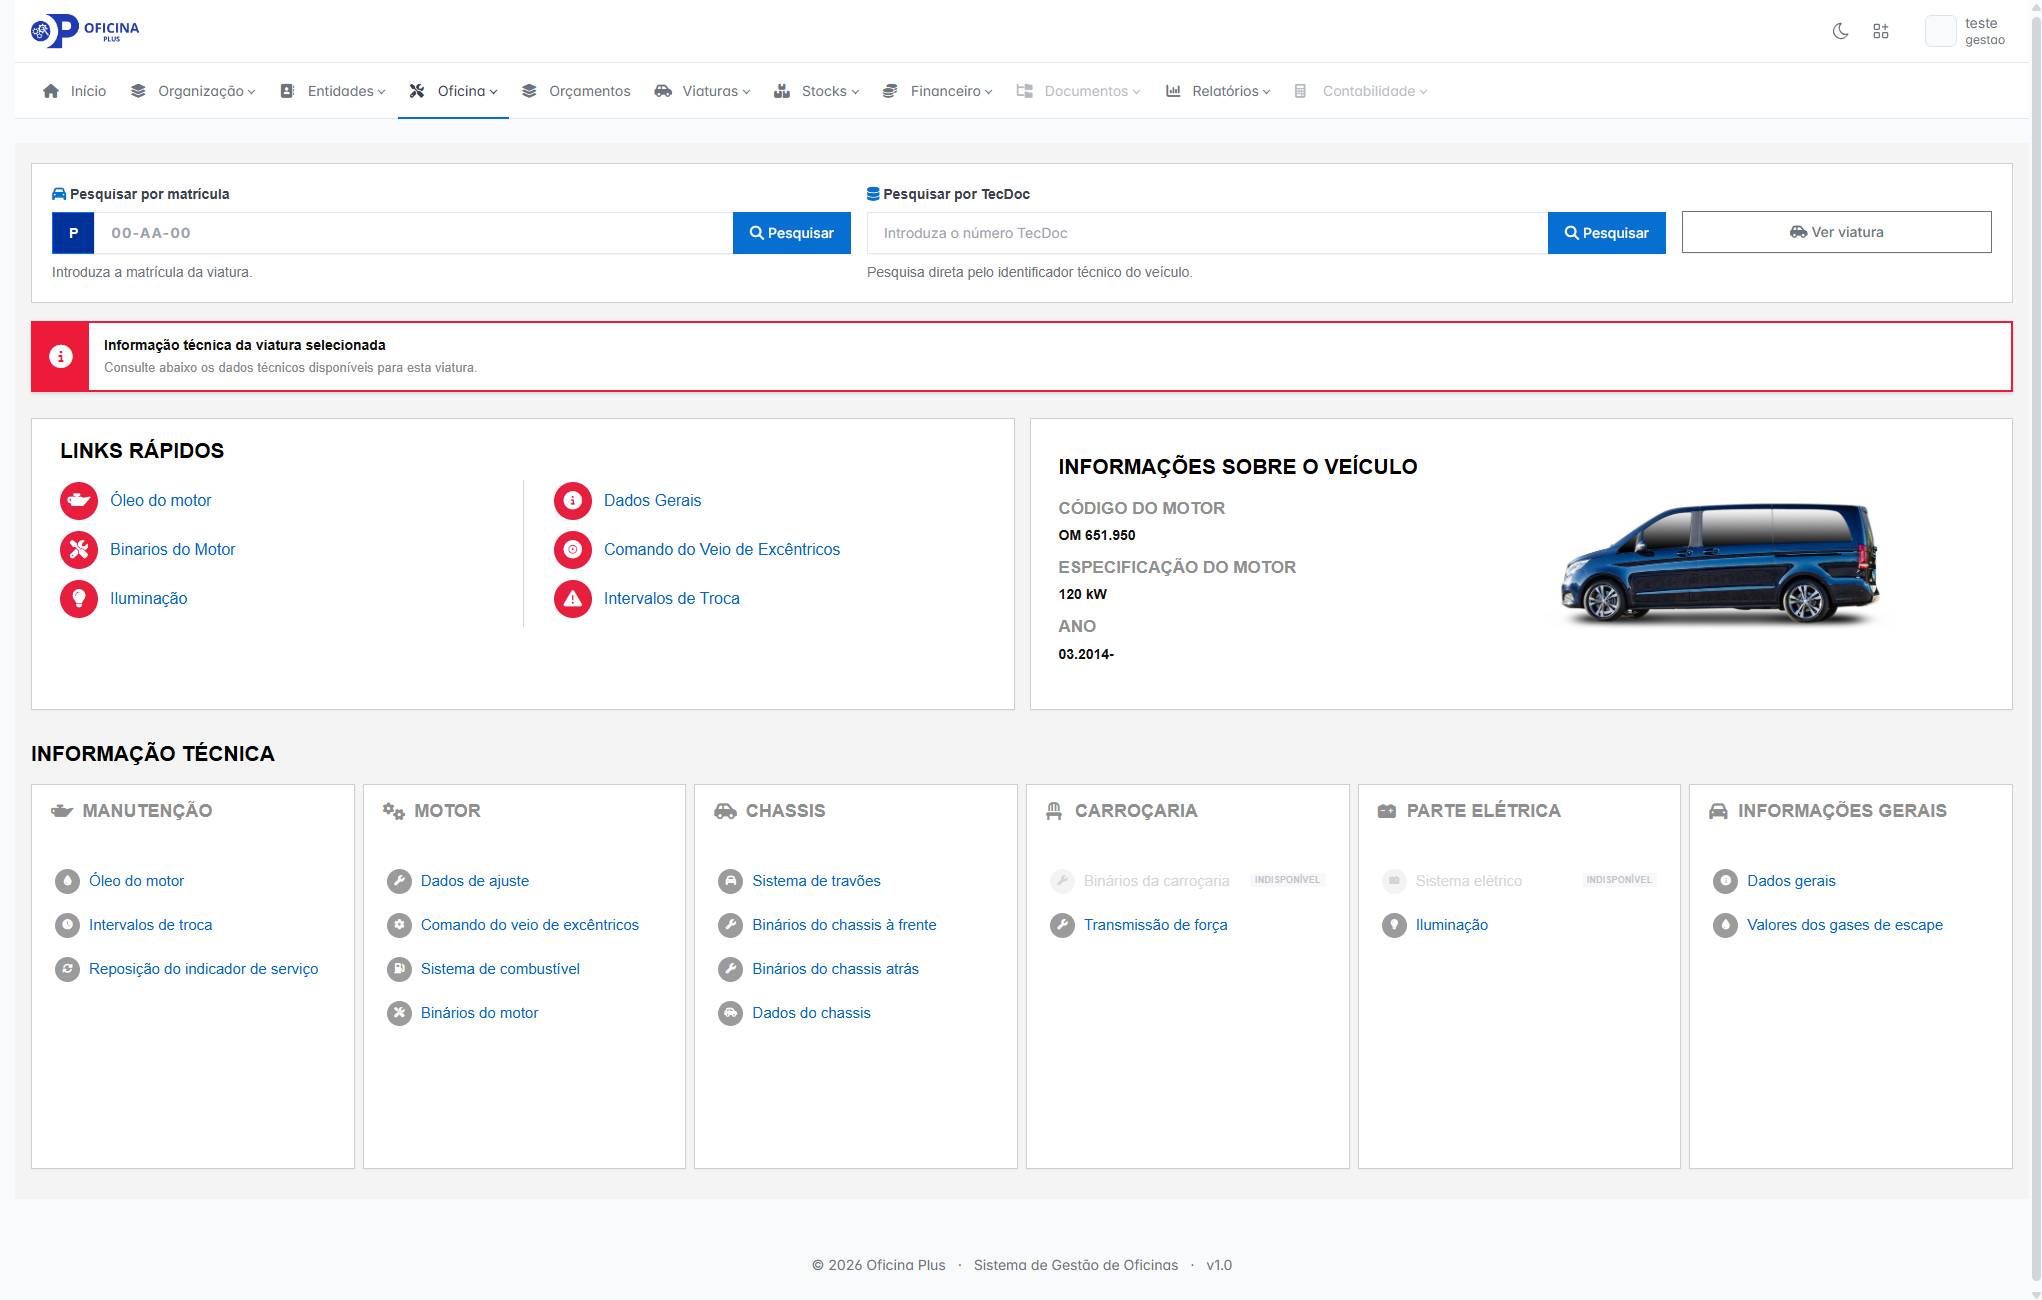The height and width of the screenshot is (1300, 2042).
Task: Open the Orçamentos tab
Action: (x=576, y=91)
